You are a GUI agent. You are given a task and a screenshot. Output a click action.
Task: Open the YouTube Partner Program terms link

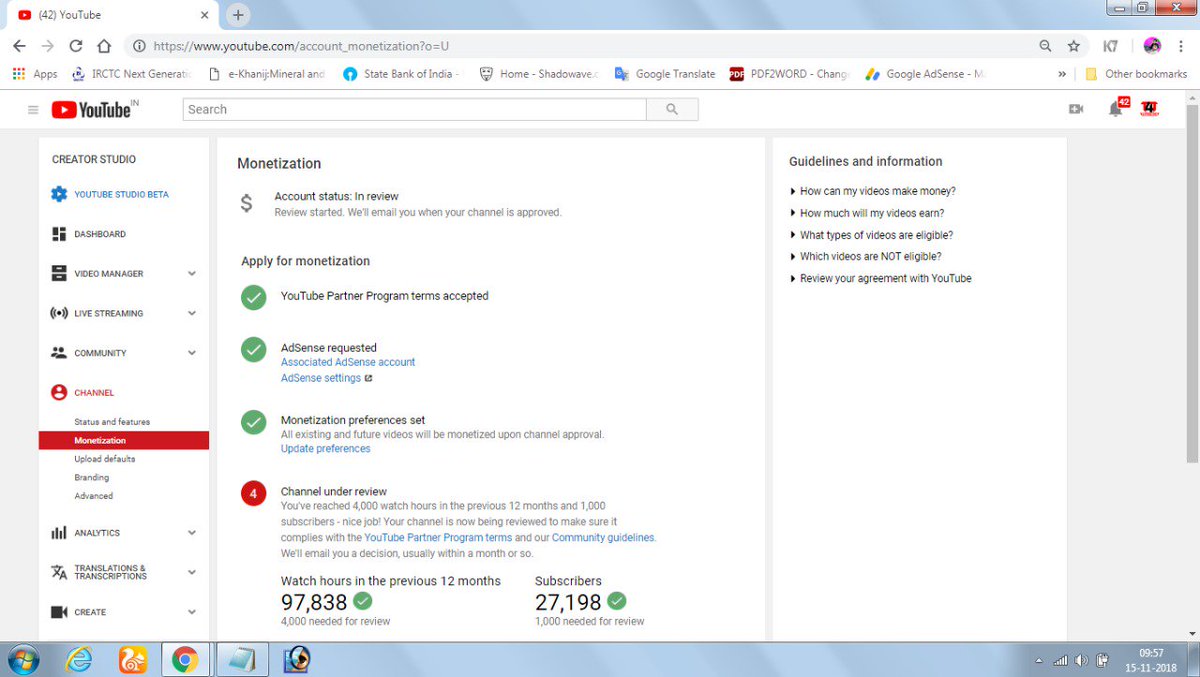438,538
